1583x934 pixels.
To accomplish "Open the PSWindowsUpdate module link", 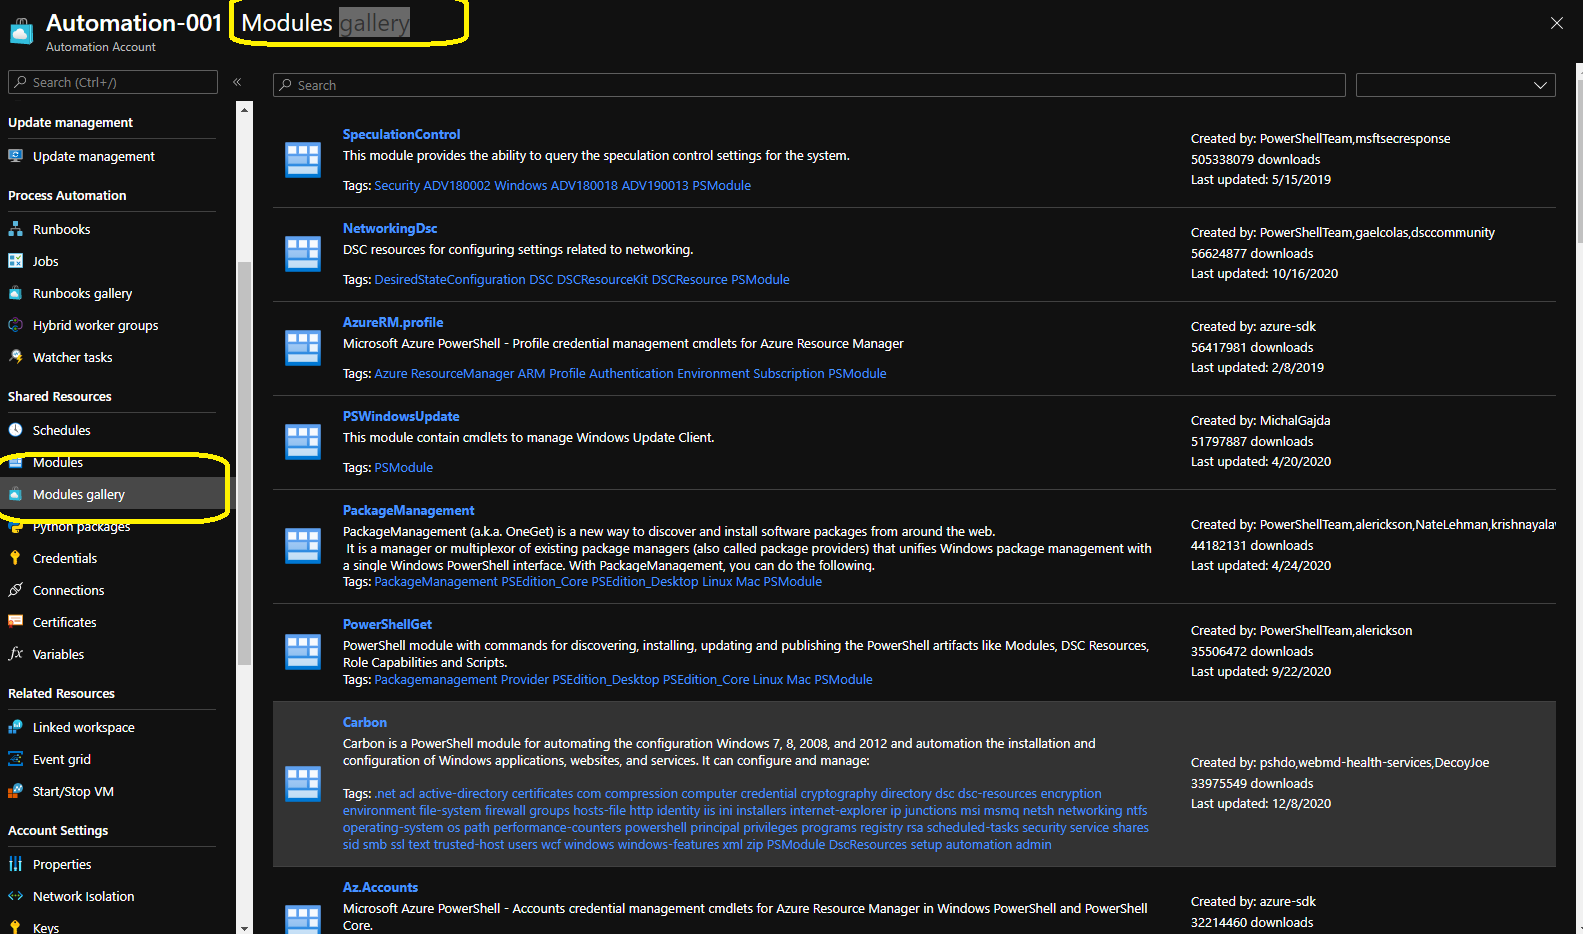I will [401, 416].
